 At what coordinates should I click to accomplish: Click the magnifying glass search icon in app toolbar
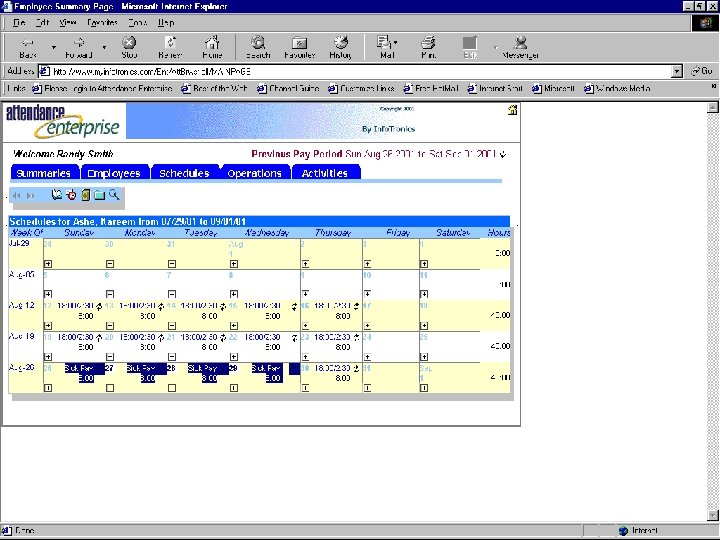[x=114, y=195]
